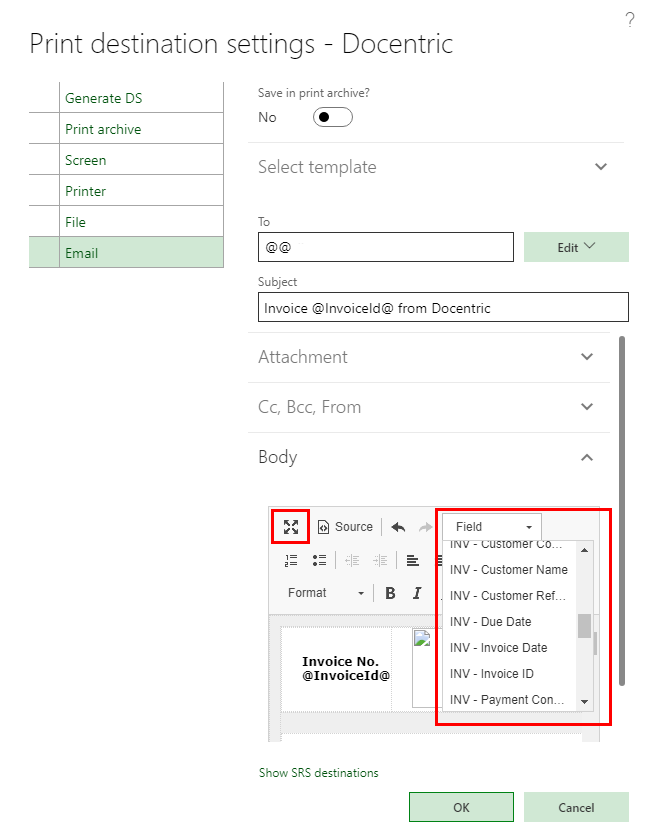Undo last edit in body editor
The height and width of the screenshot is (838, 646).
tap(398, 527)
